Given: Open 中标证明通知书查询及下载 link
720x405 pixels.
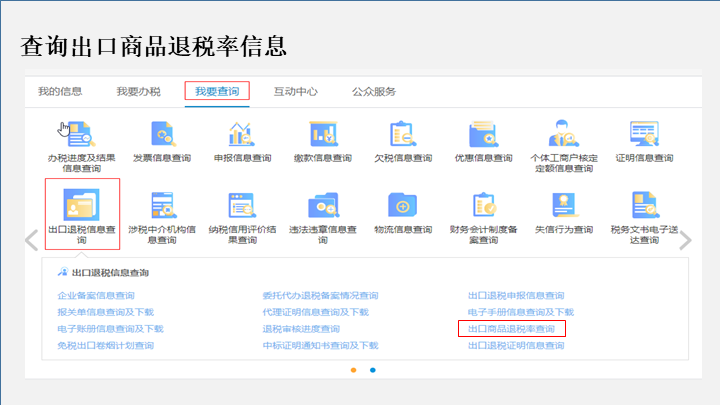Looking at the screenshot, I should 321,345.
